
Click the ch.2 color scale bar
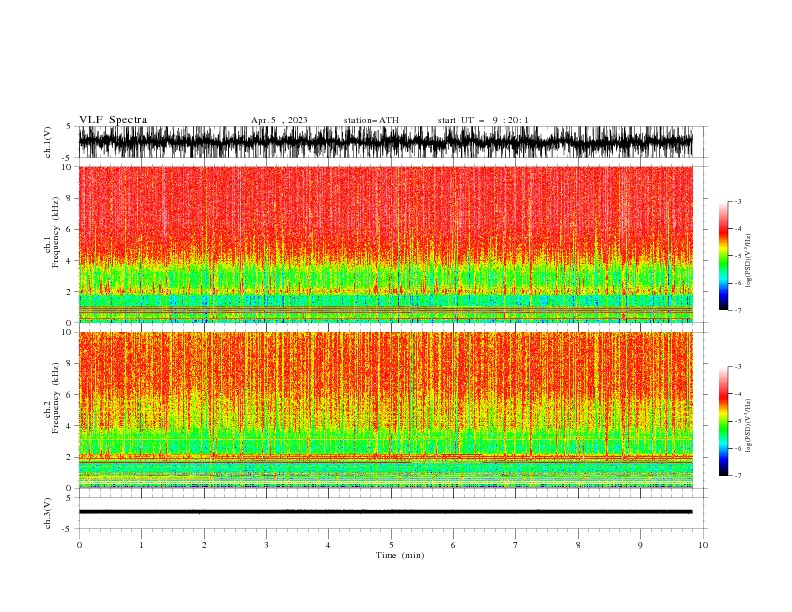pyautogui.click(x=724, y=421)
